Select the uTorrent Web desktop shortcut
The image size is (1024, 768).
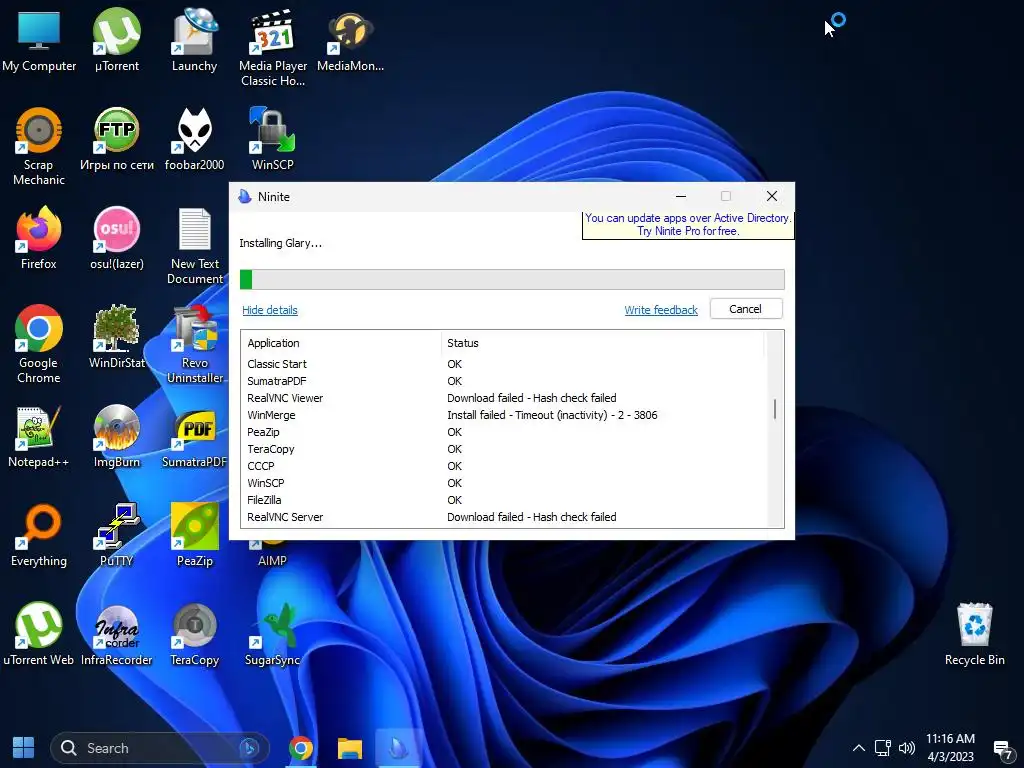39,635
